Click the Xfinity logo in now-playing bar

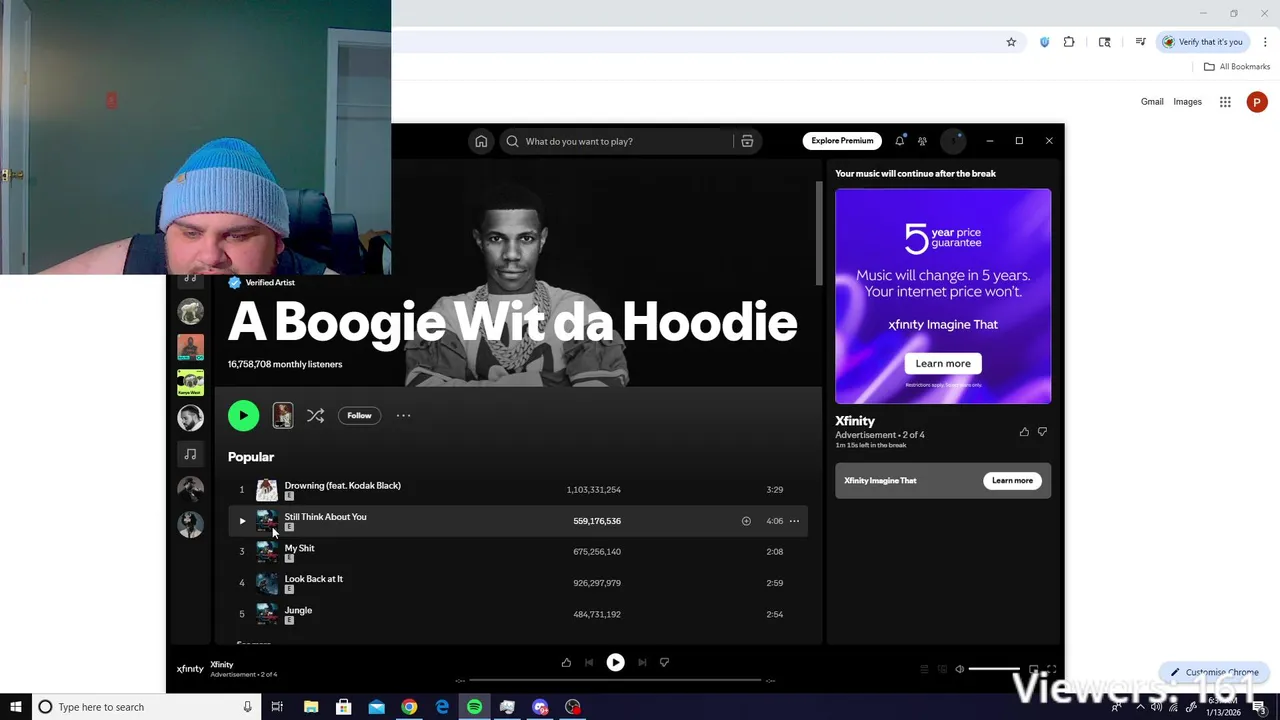190,669
